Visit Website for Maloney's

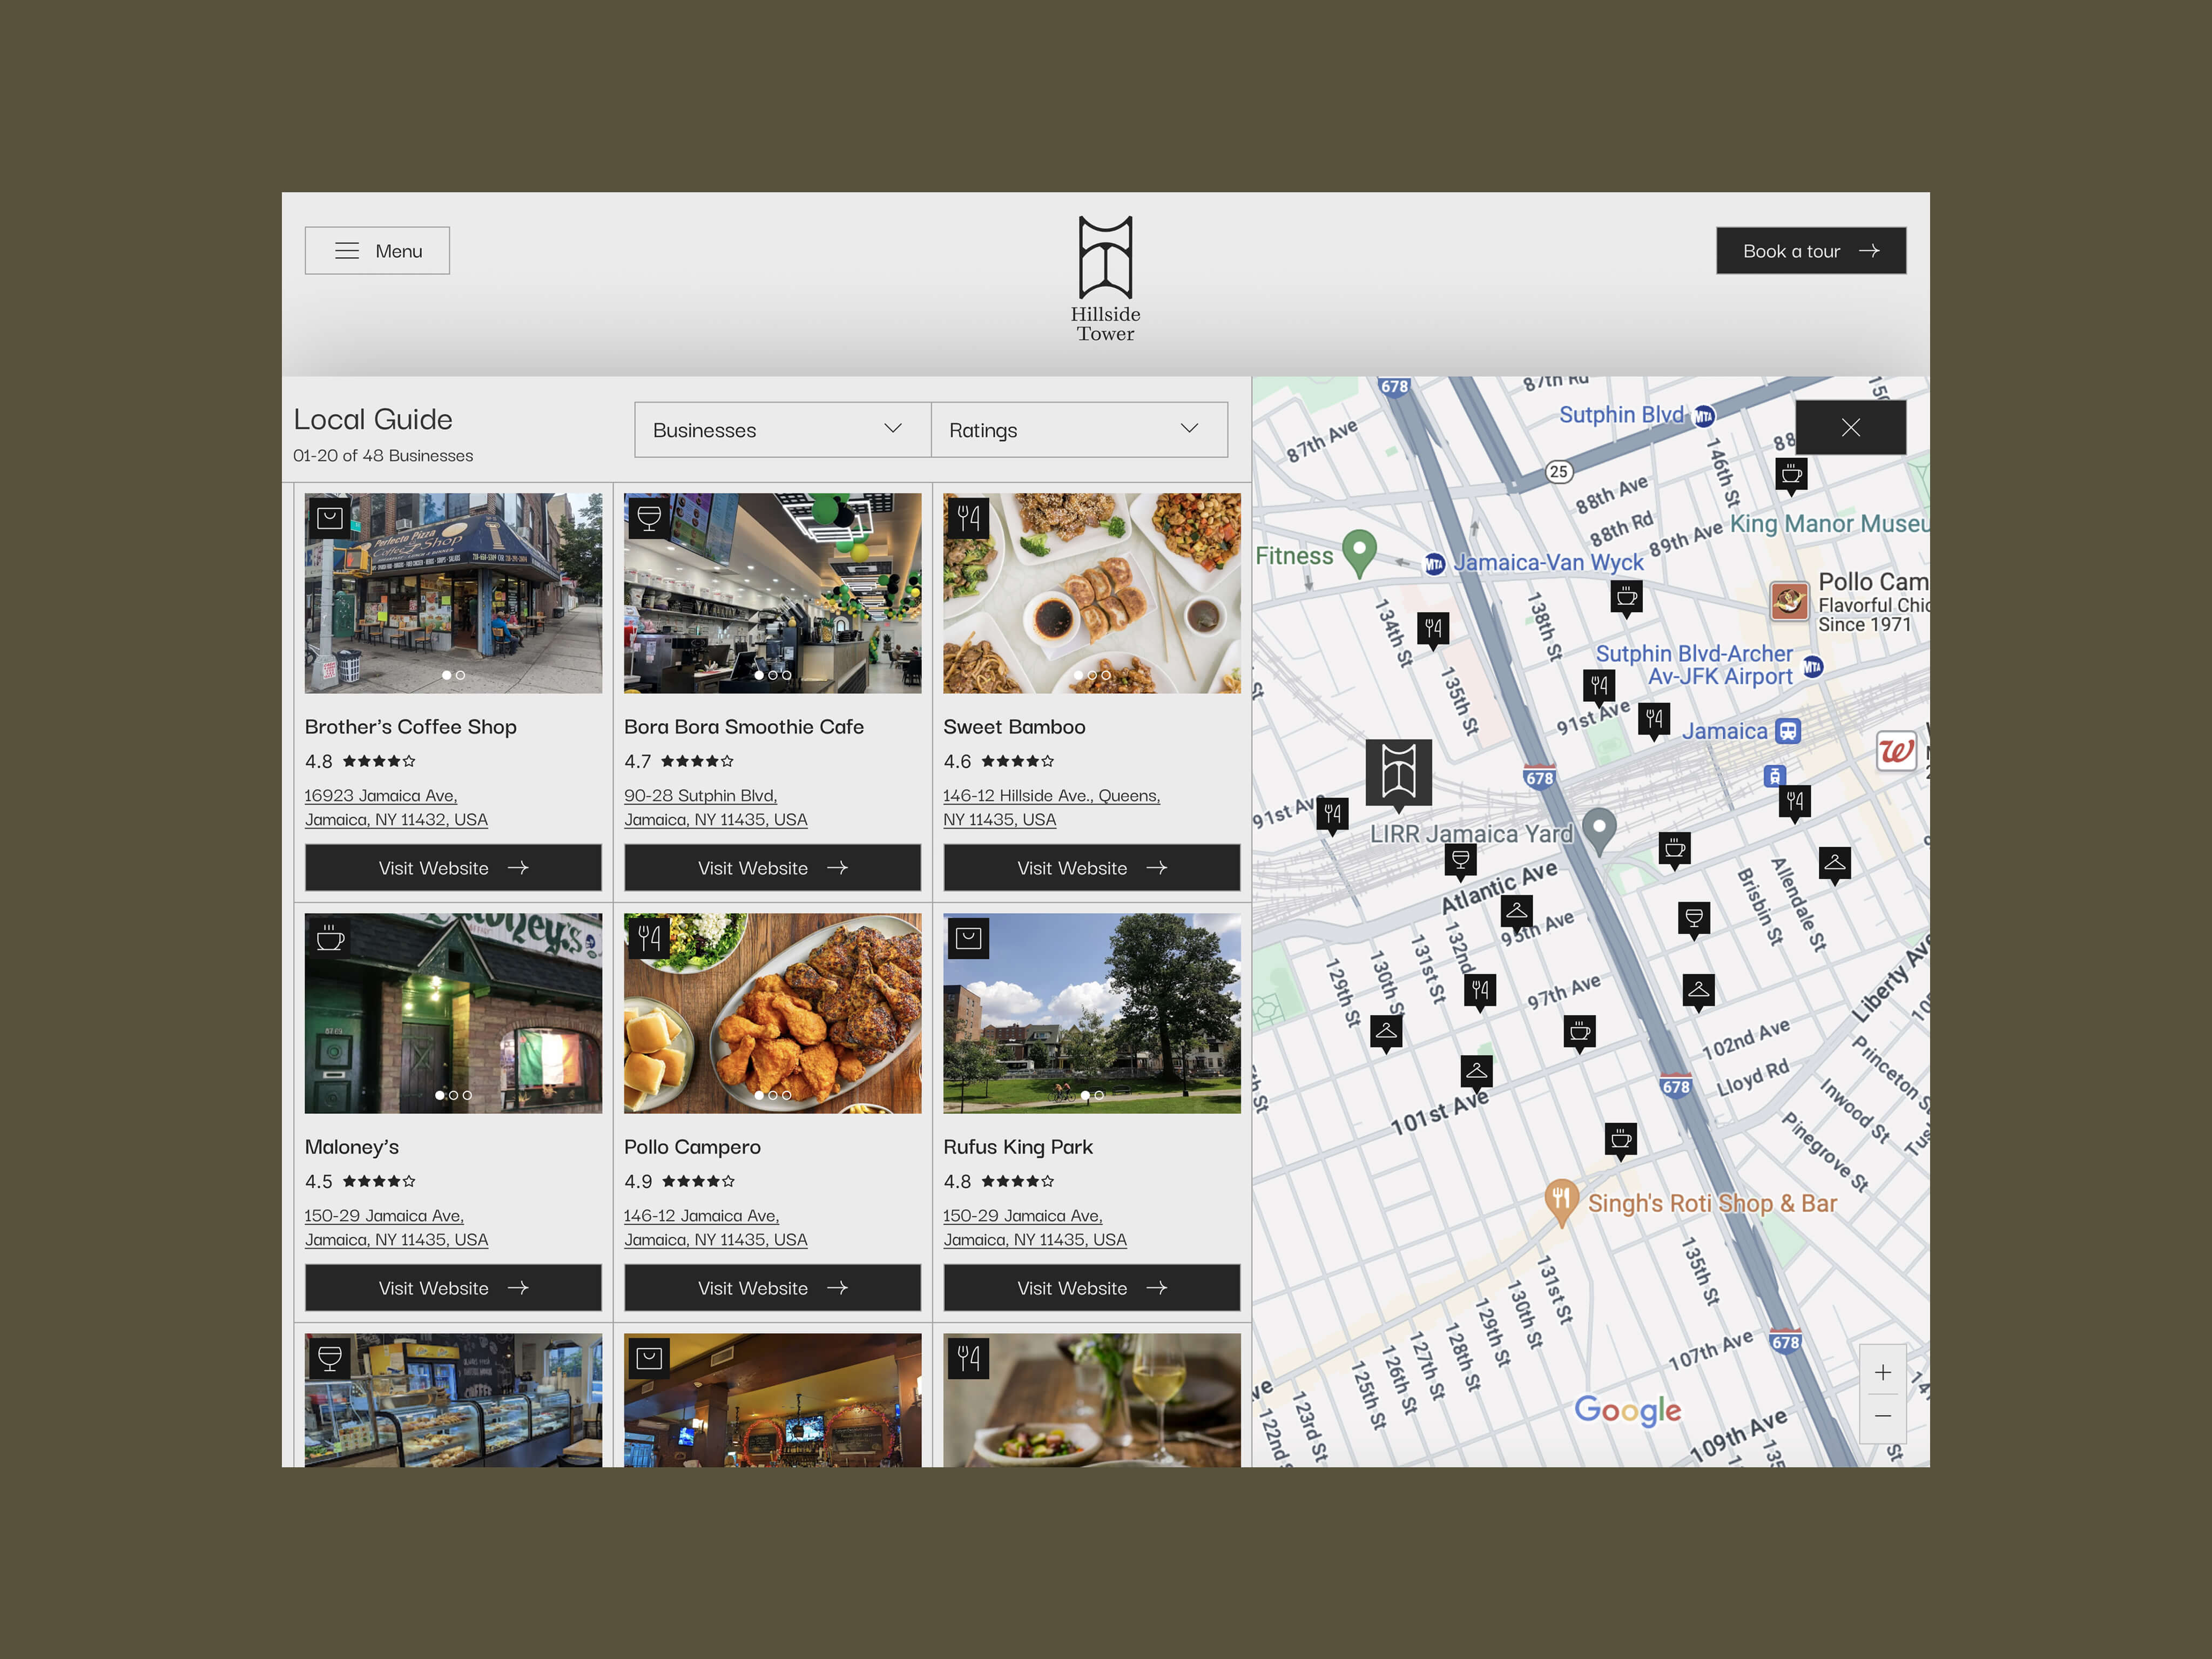[x=453, y=1288]
